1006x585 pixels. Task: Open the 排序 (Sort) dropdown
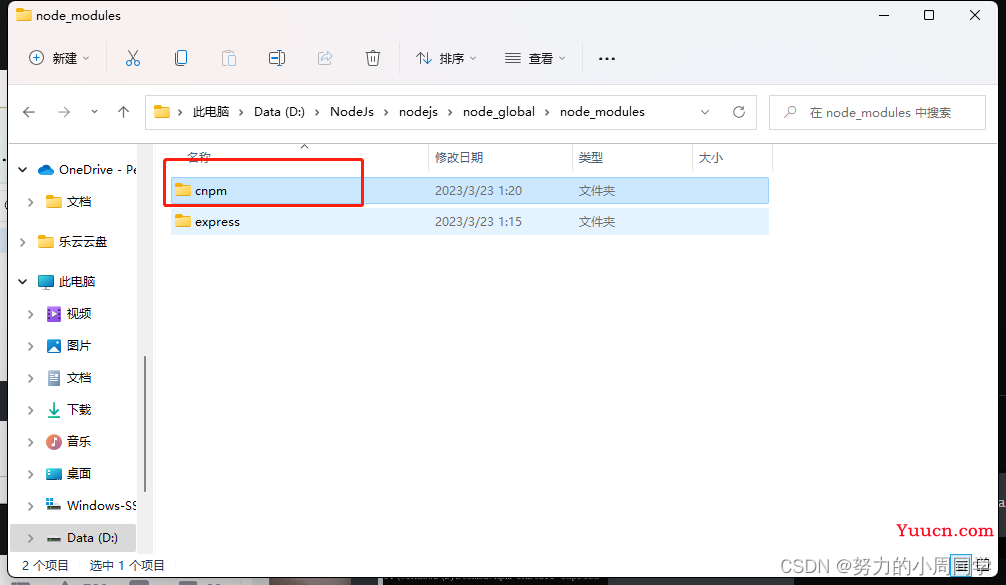point(446,58)
